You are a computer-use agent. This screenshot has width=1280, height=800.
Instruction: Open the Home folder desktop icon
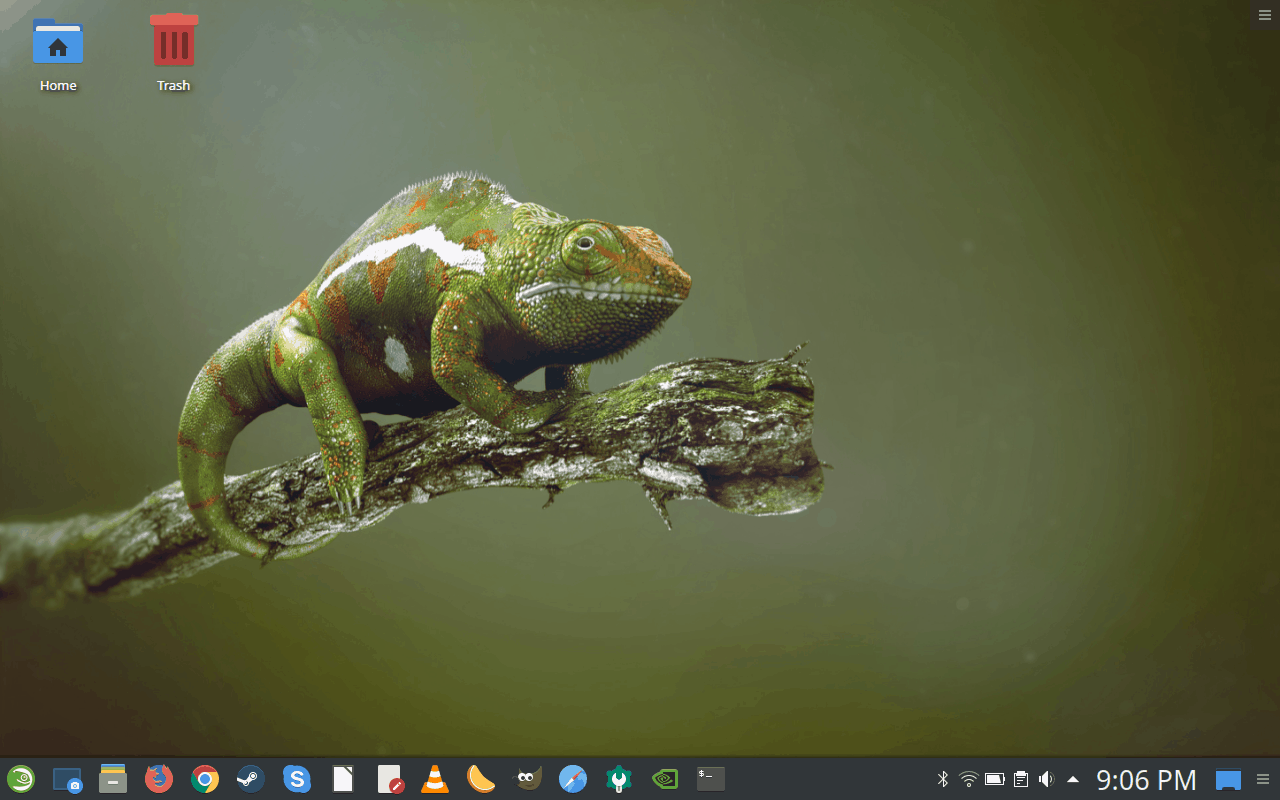(58, 42)
